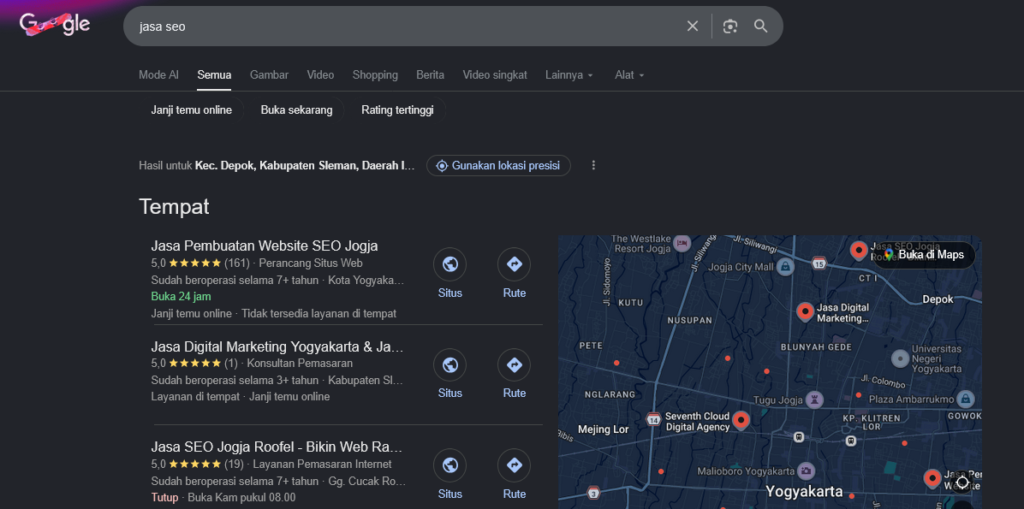Open the Gambar tab

pos(269,74)
